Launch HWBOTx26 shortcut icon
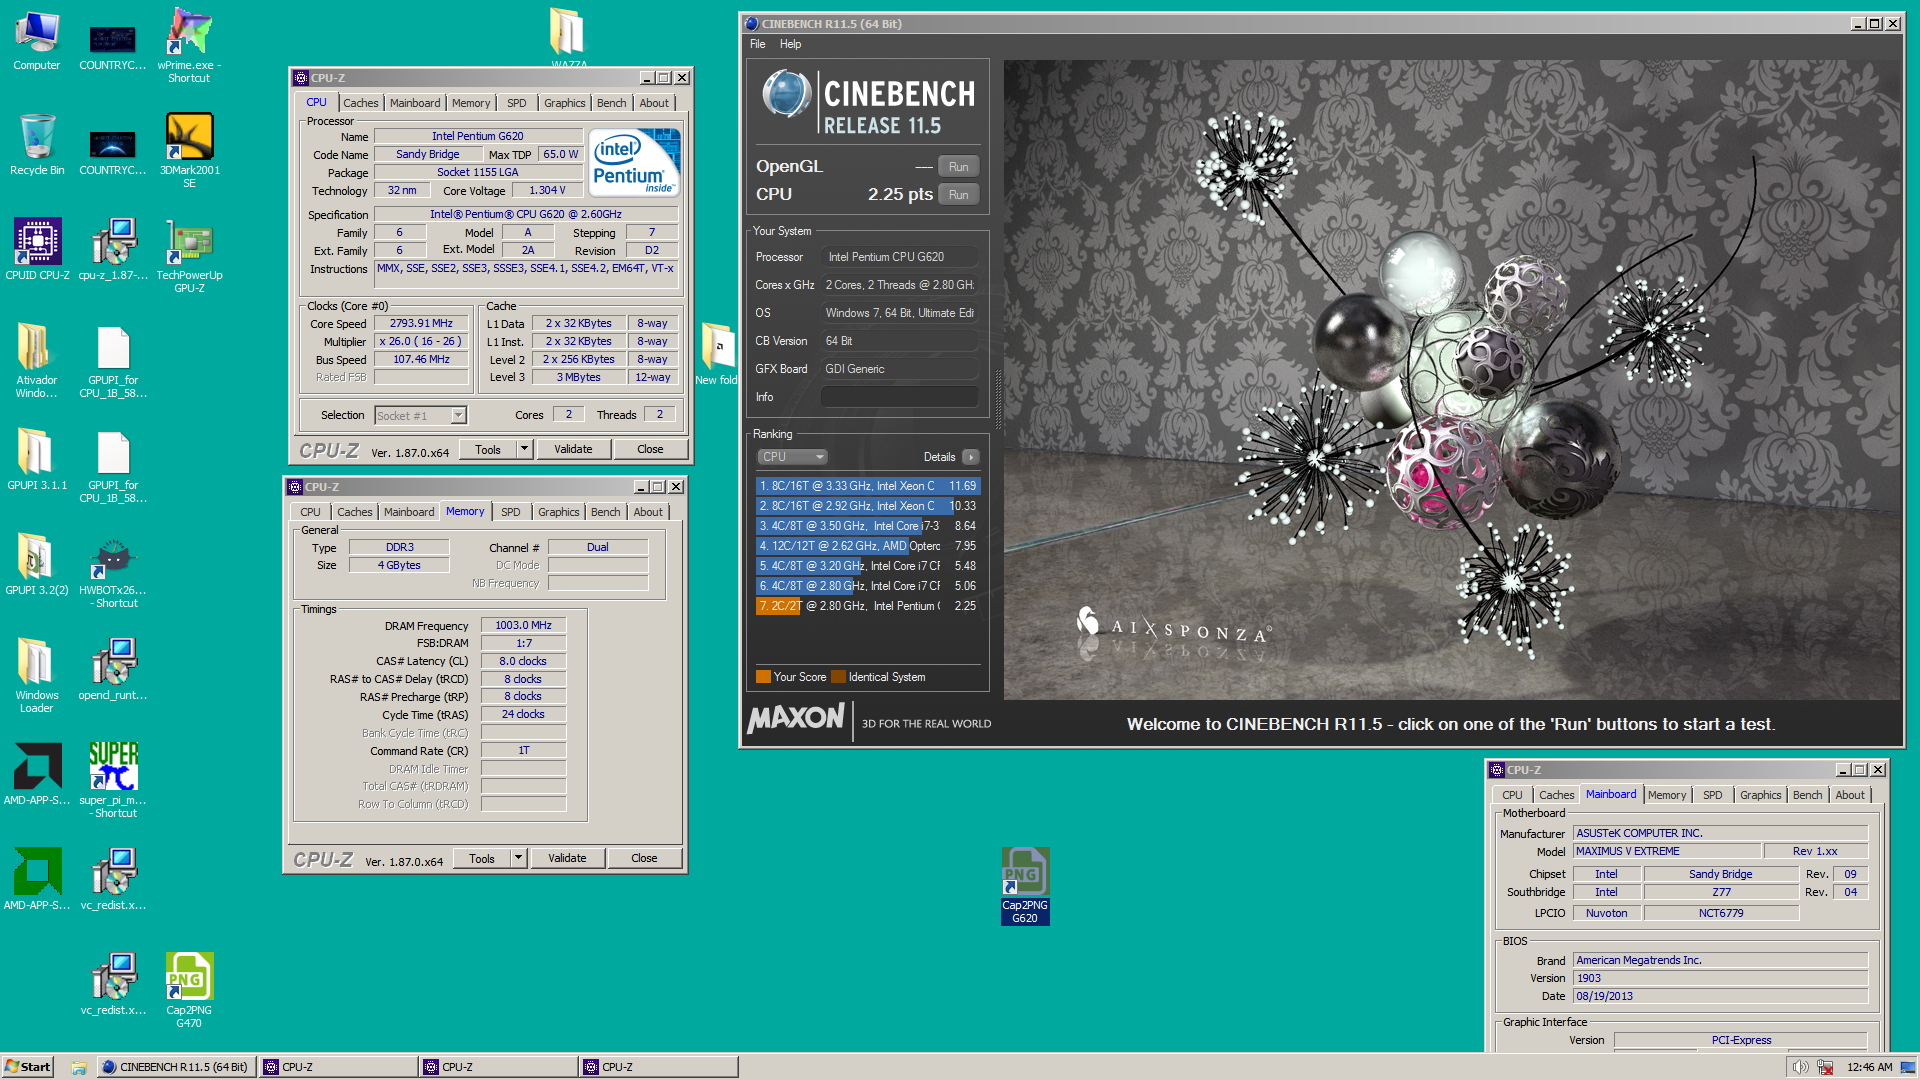This screenshot has width=1920, height=1080. pos(113,572)
